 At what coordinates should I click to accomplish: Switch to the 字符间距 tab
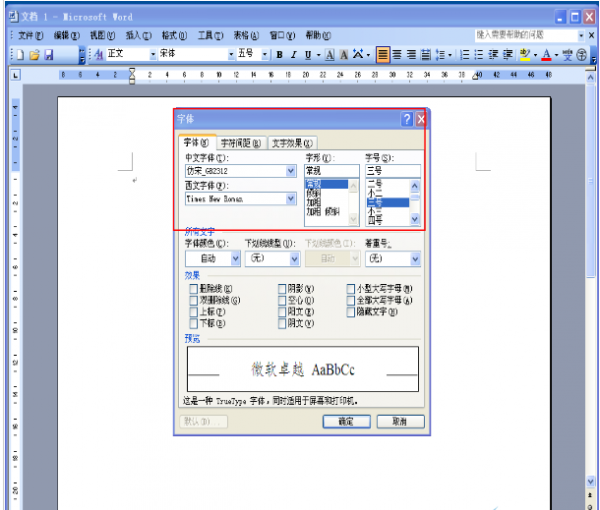pyautogui.click(x=241, y=143)
